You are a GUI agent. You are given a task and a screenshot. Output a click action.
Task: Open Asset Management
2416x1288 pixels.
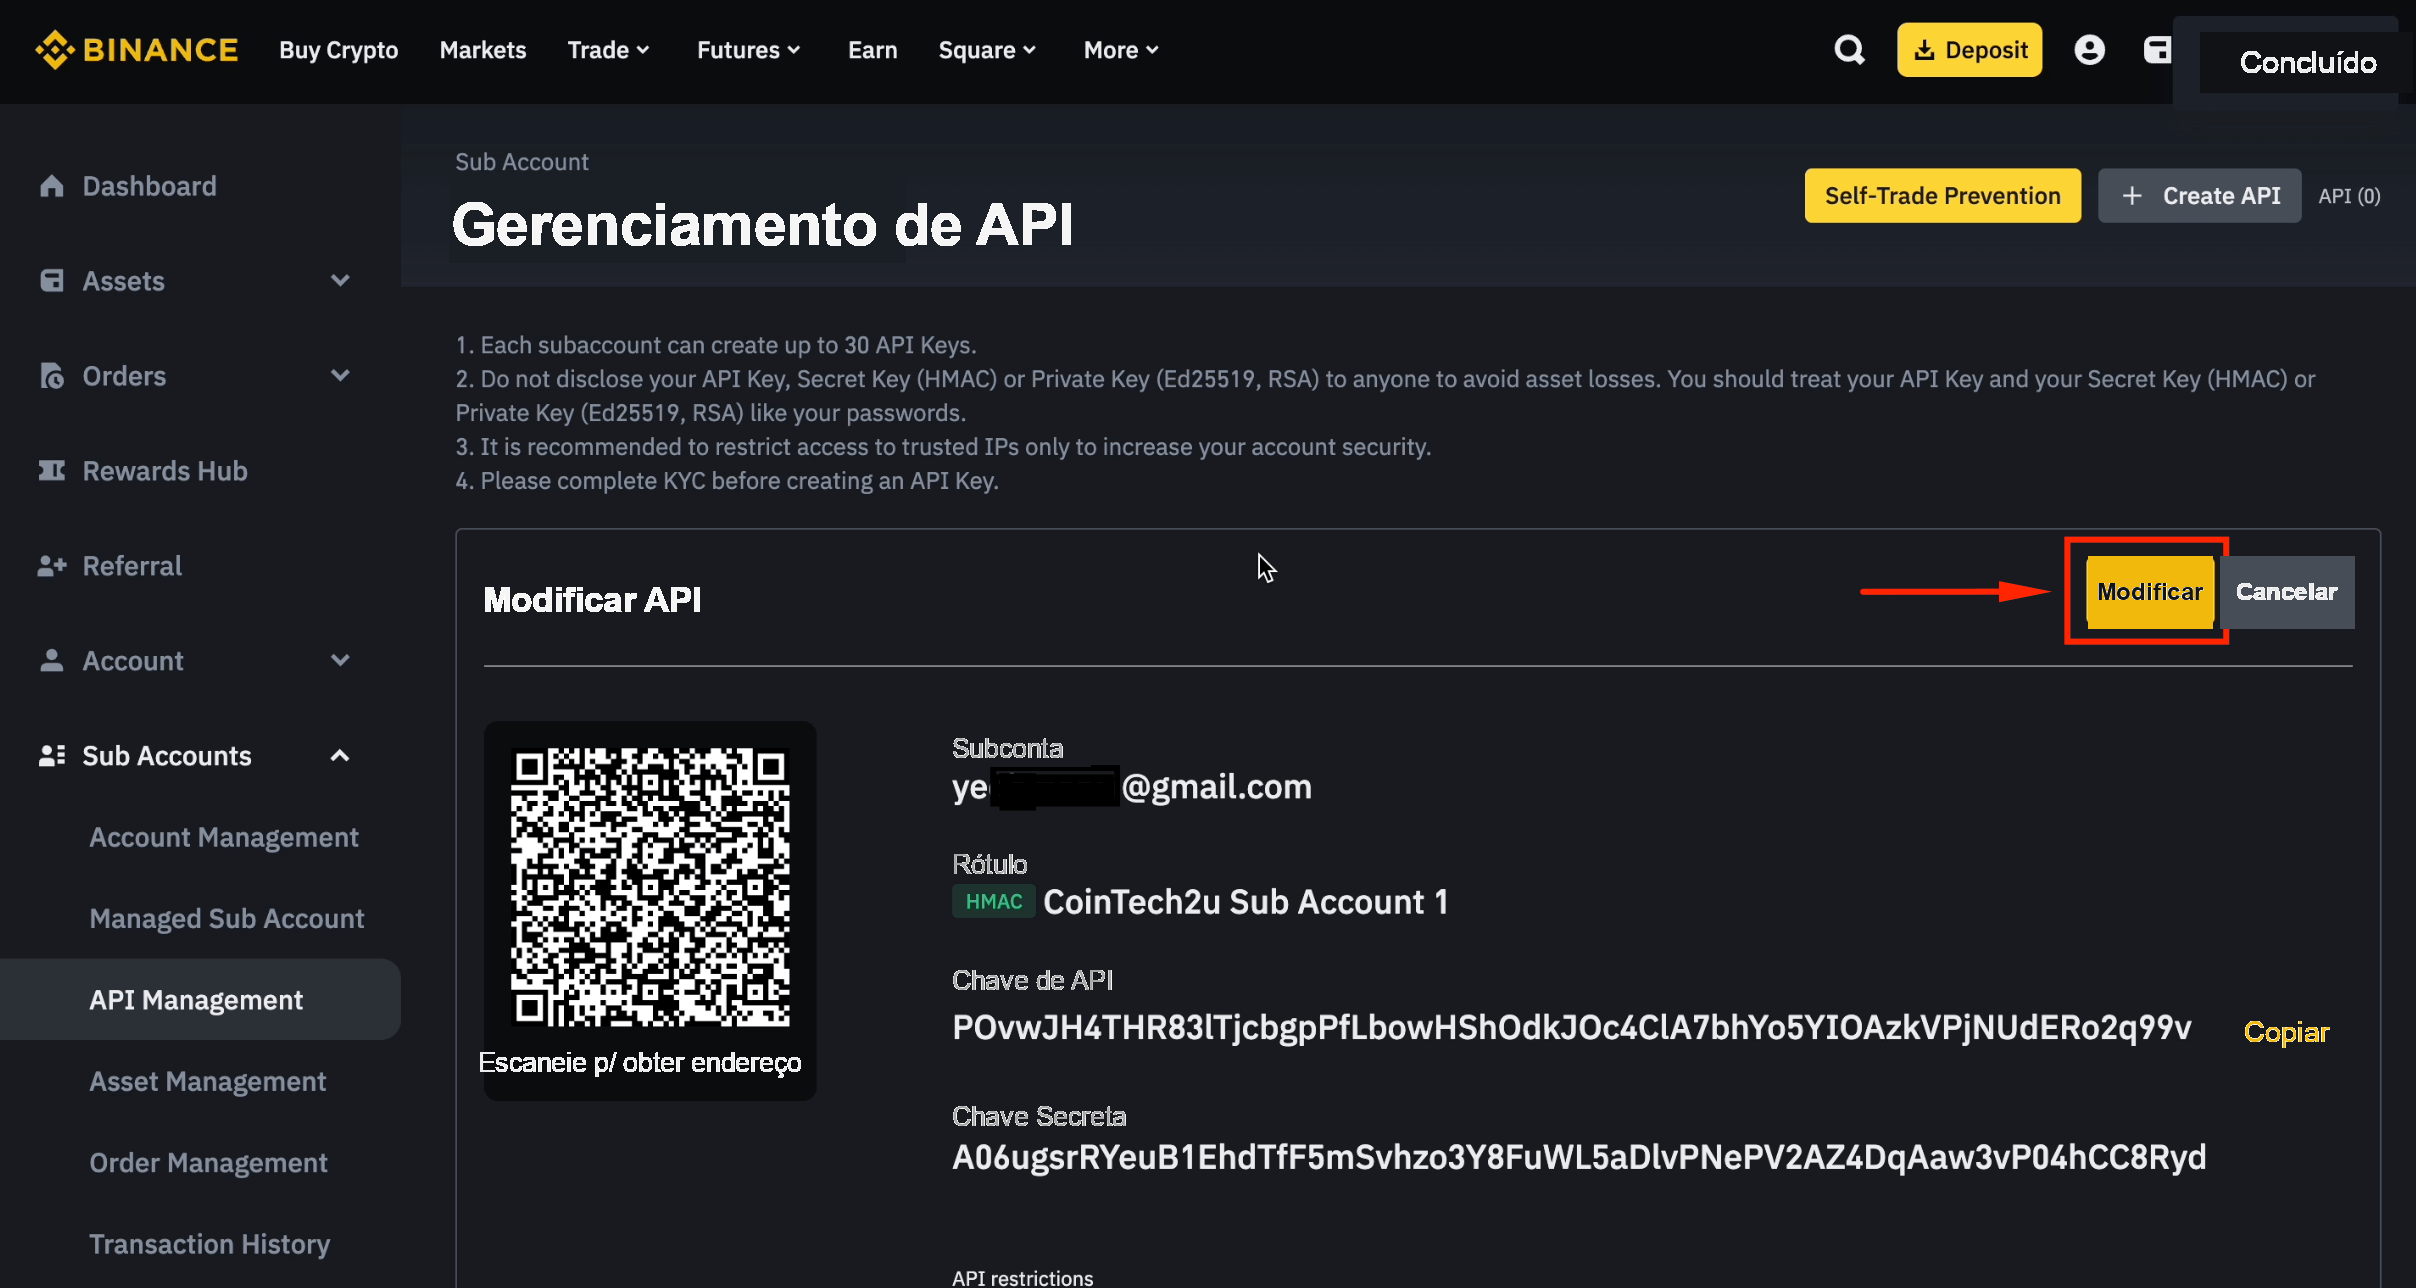(x=208, y=1082)
